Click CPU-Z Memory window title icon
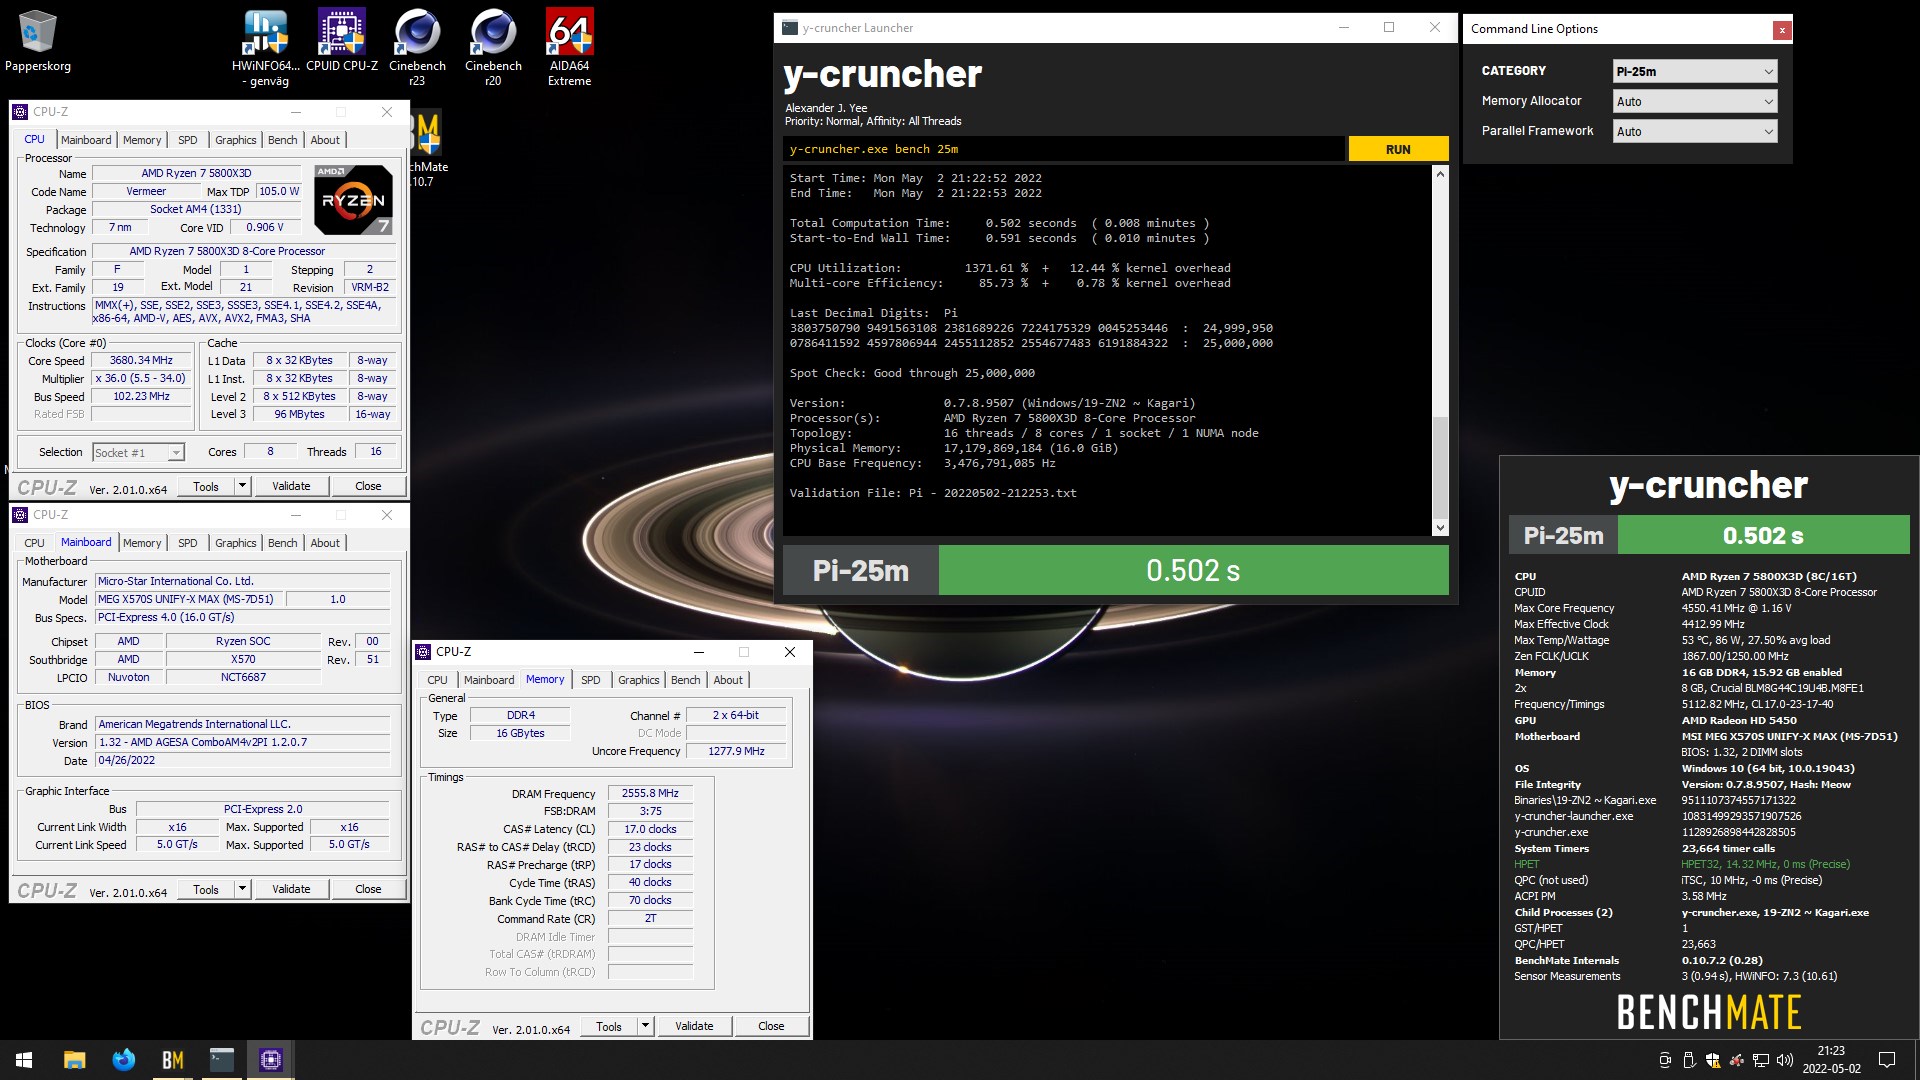The width and height of the screenshot is (1920, 1080). tap(423, 652)
